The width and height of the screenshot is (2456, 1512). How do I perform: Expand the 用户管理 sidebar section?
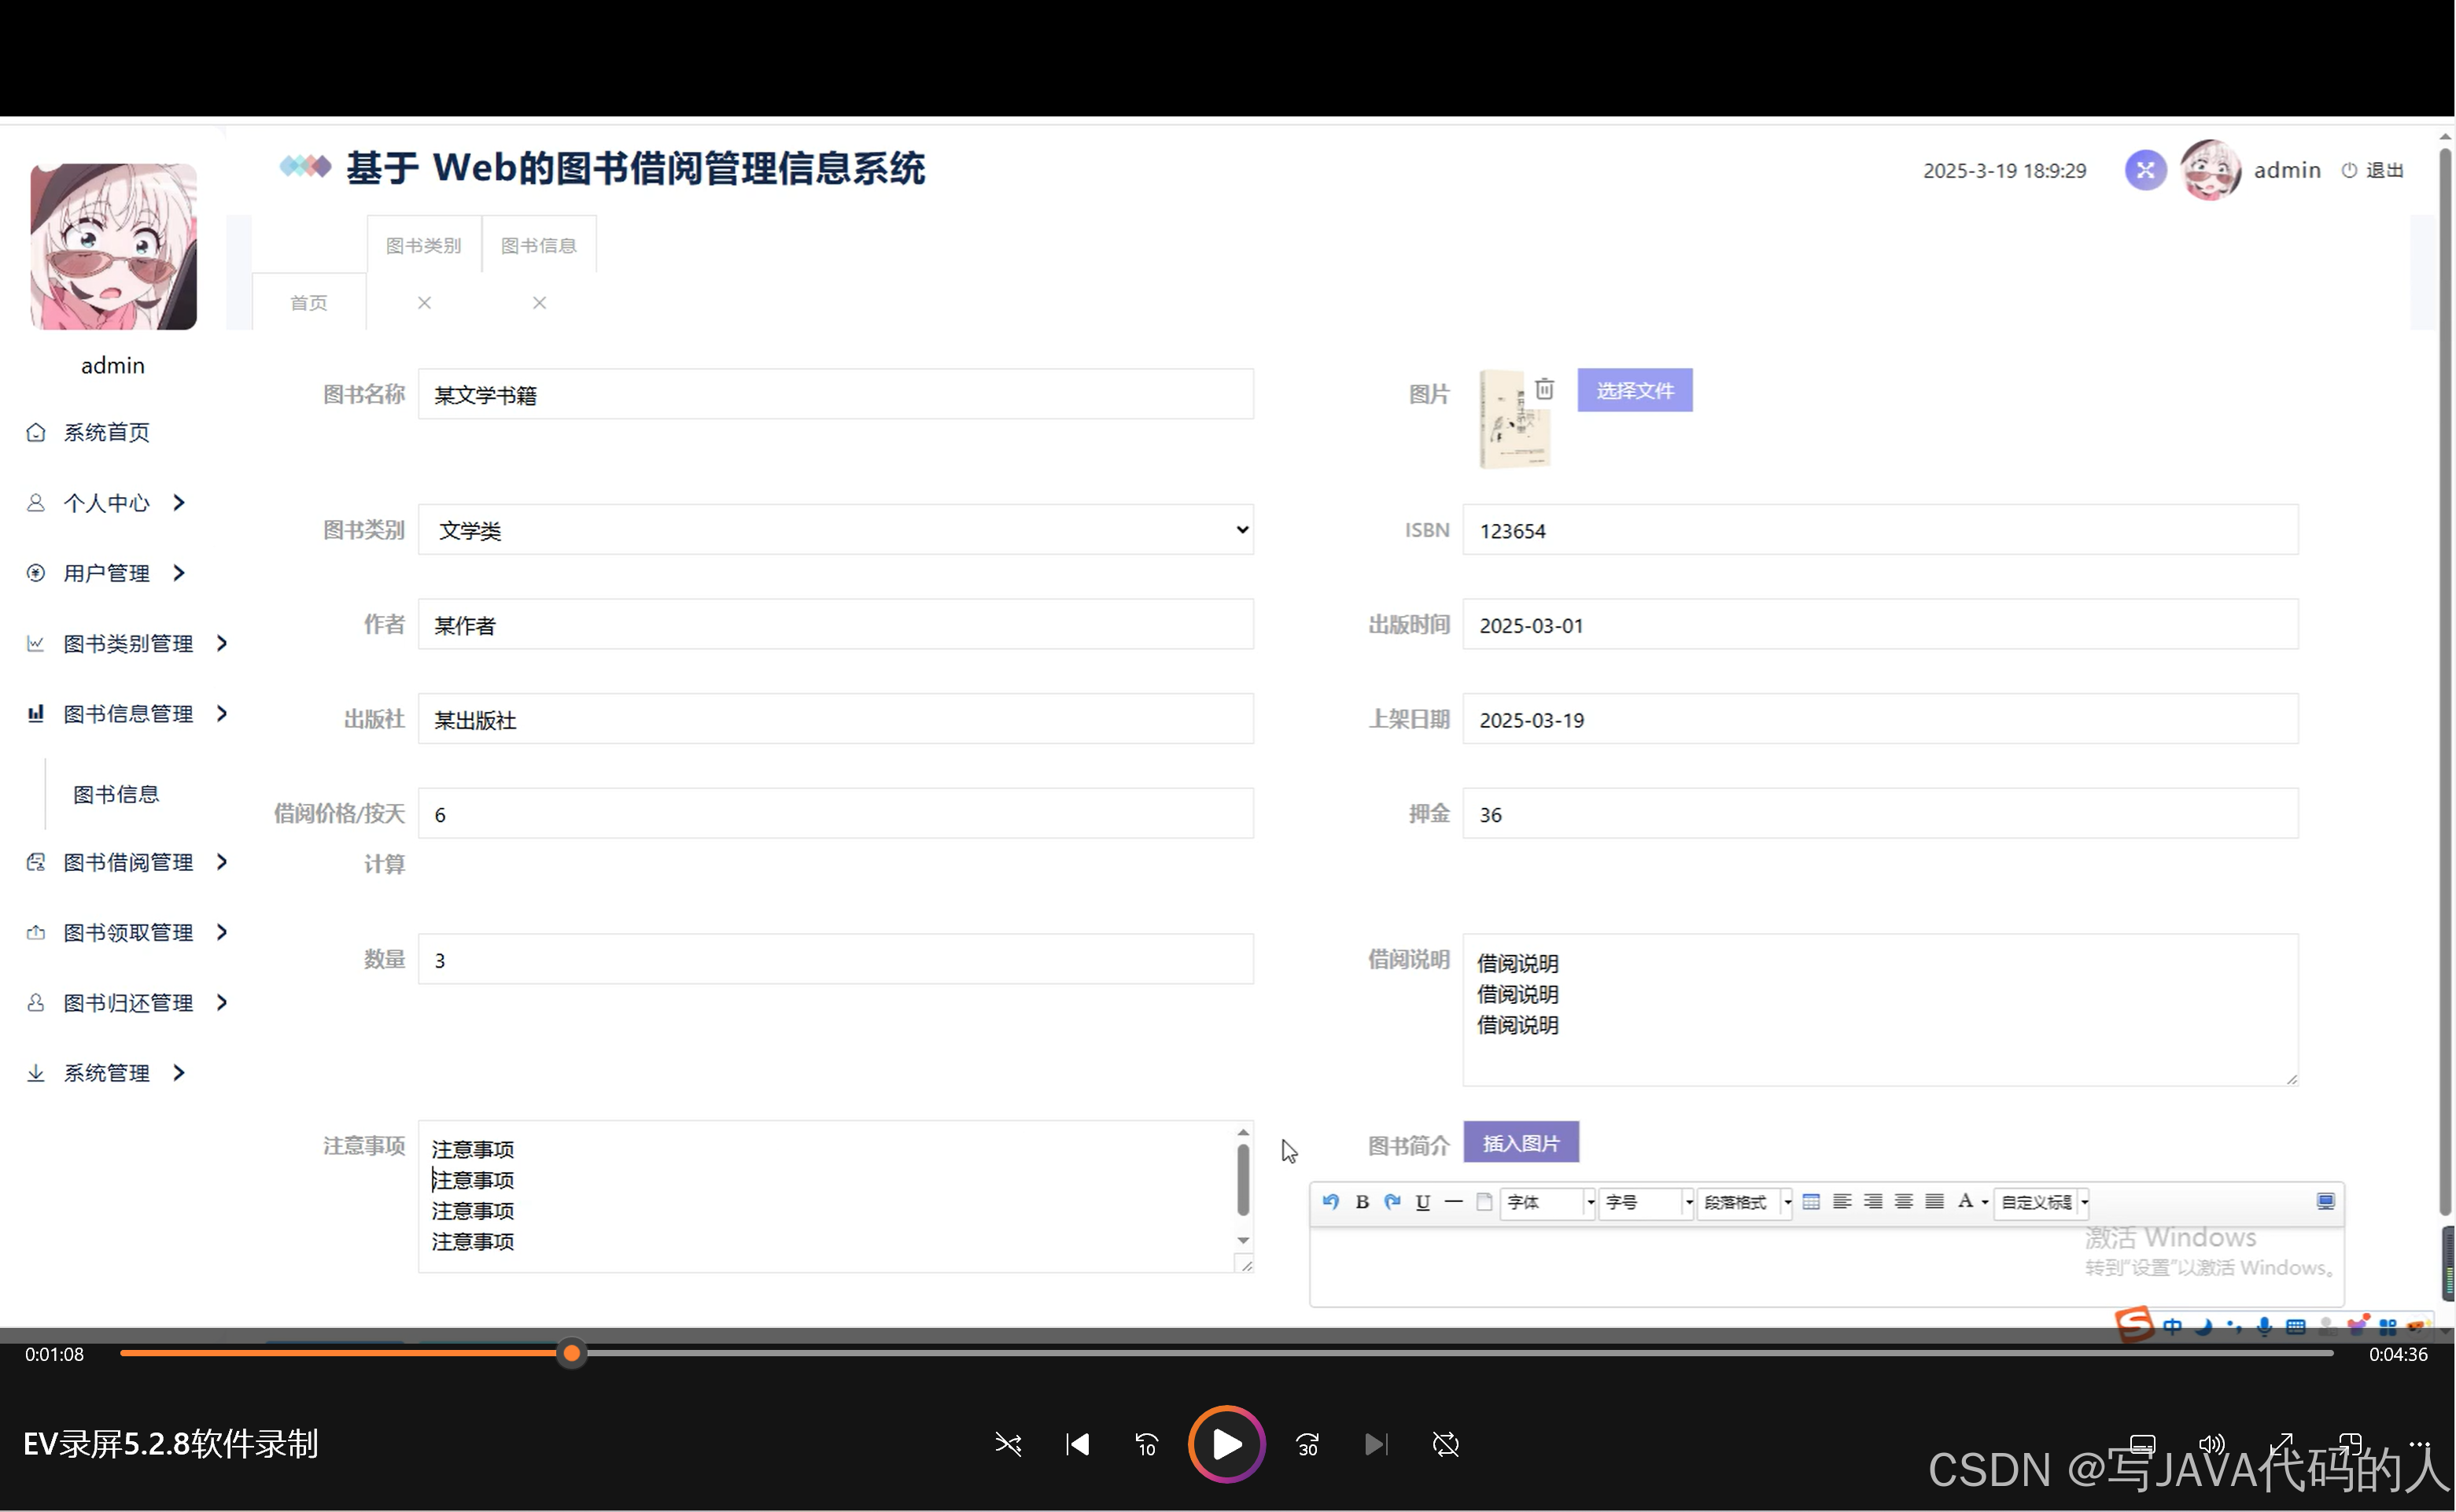(106, 573)
